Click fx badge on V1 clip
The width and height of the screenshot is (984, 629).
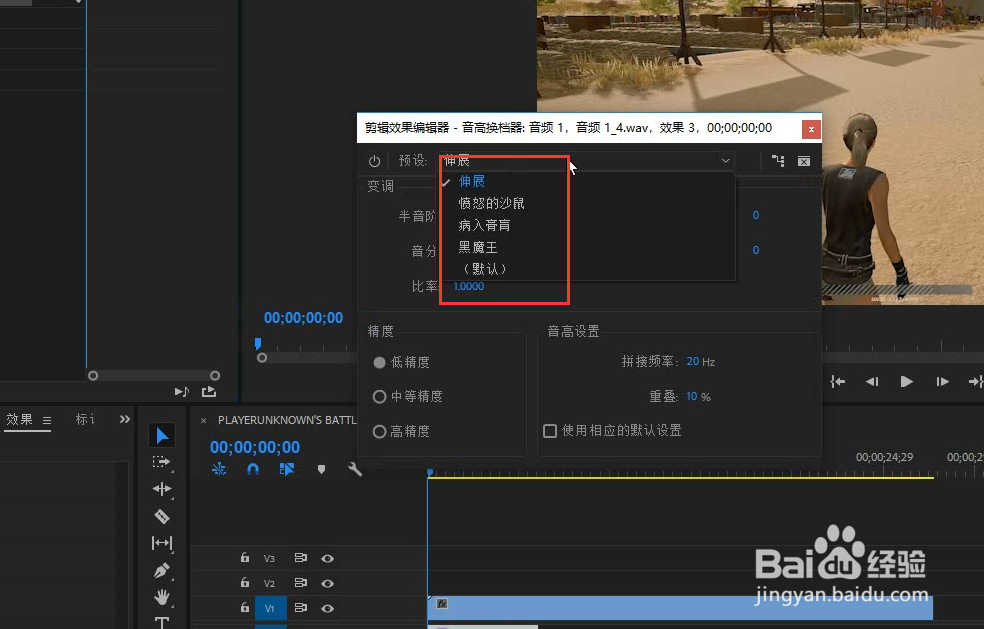pos(442,604)
